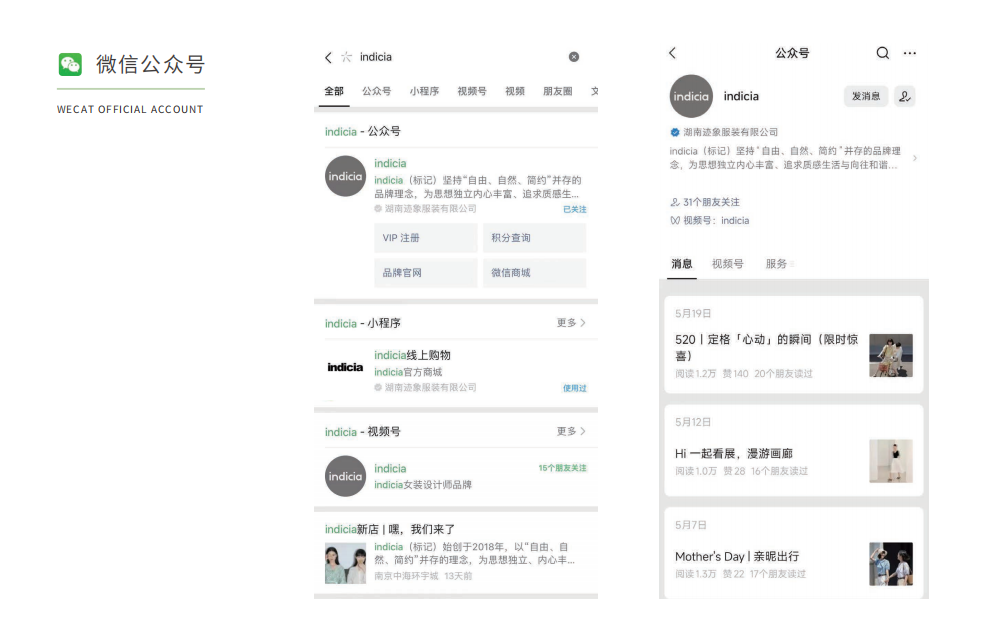Open the VIP 注册 menu button
994x636 pixels.
click(425, 238)
